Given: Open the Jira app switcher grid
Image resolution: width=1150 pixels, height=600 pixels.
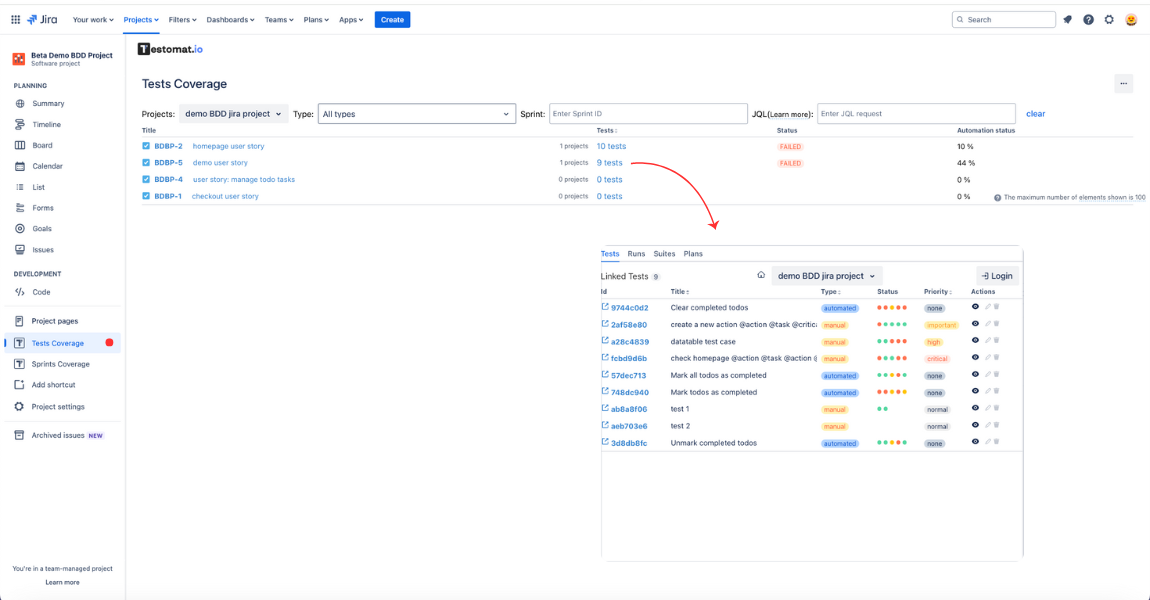Looking at the screenshot, I should [x=14, y=19].
